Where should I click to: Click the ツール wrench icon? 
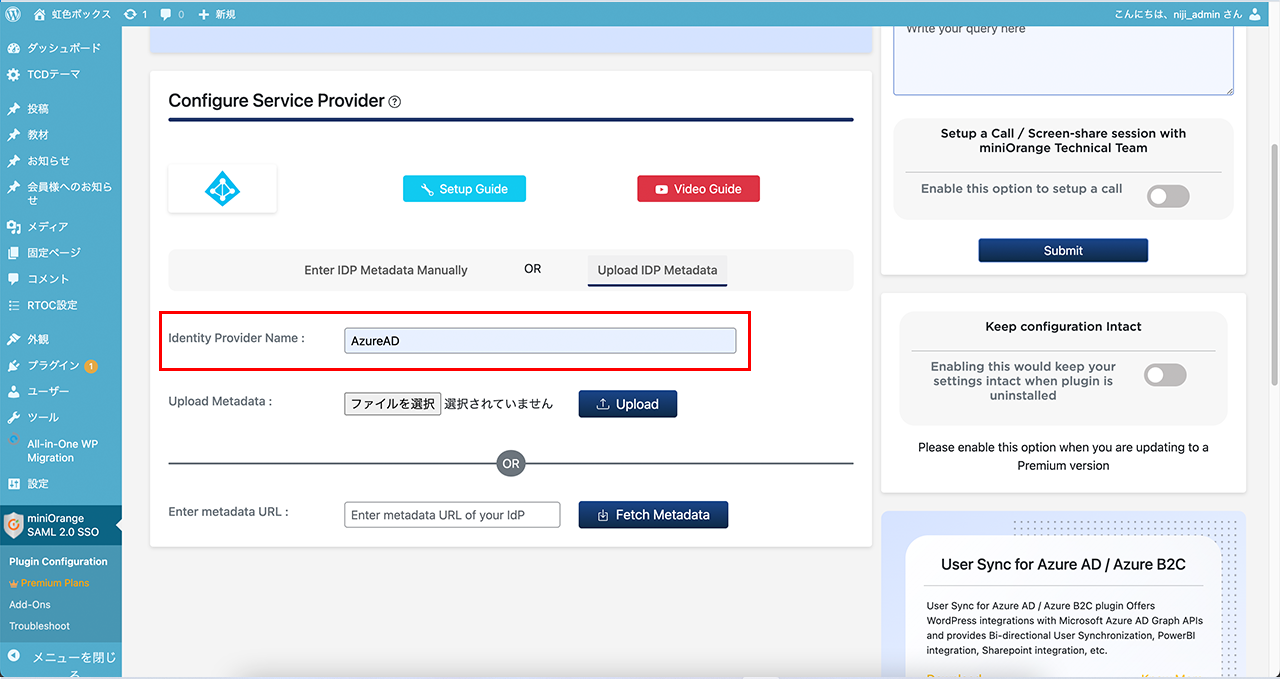tap(13, 417)
